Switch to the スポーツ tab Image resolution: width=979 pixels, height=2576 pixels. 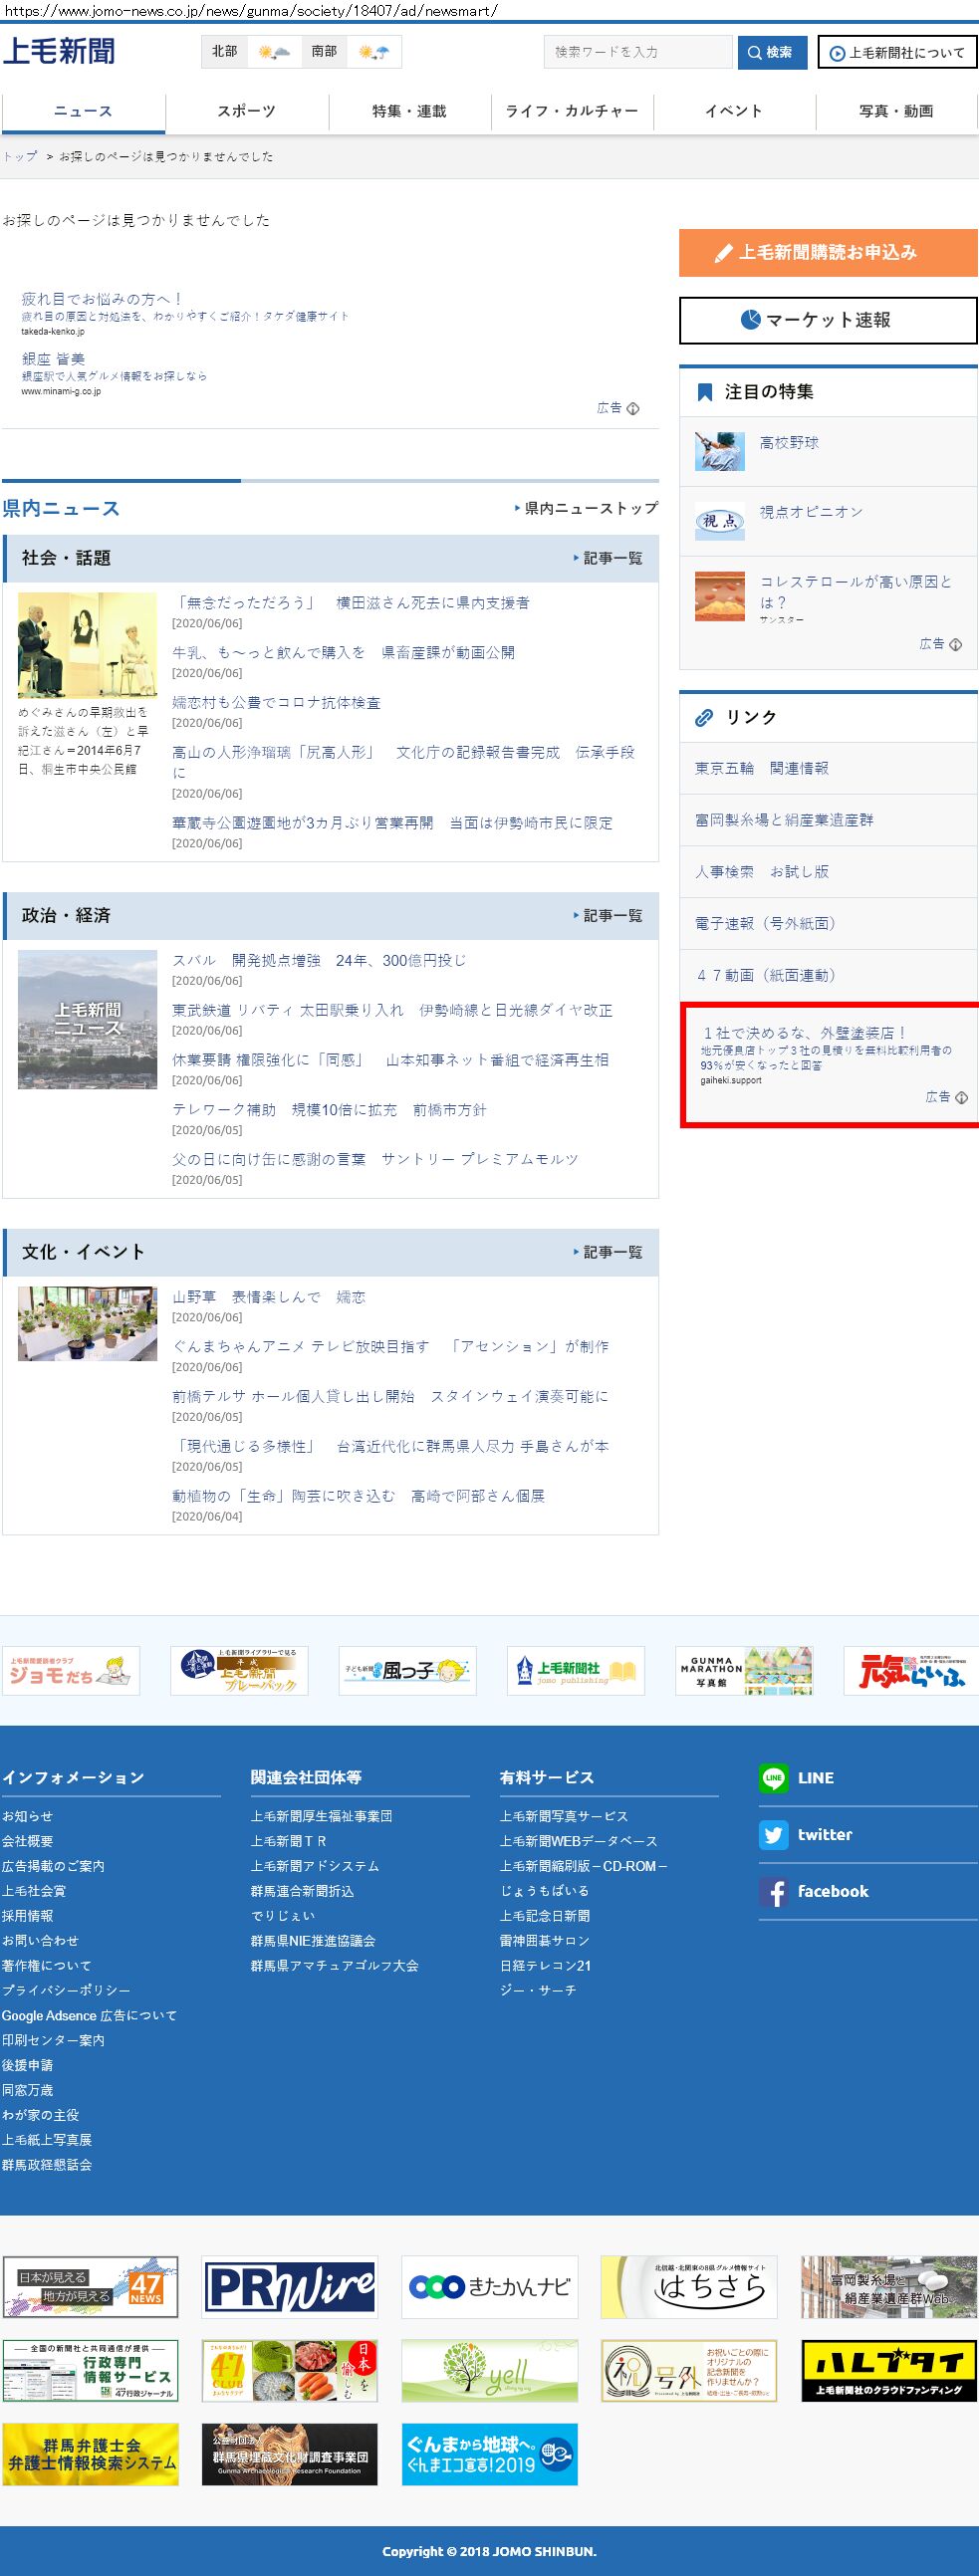[246, 111]
